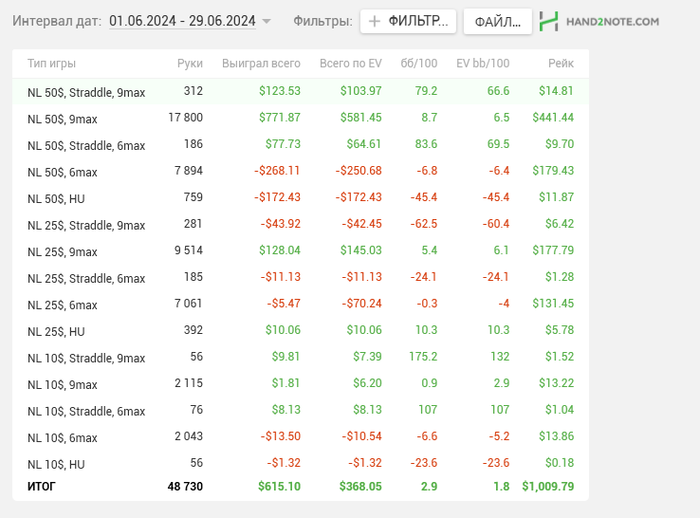
Task: Click the ИТОГ total row label
Action: (42, 486)
